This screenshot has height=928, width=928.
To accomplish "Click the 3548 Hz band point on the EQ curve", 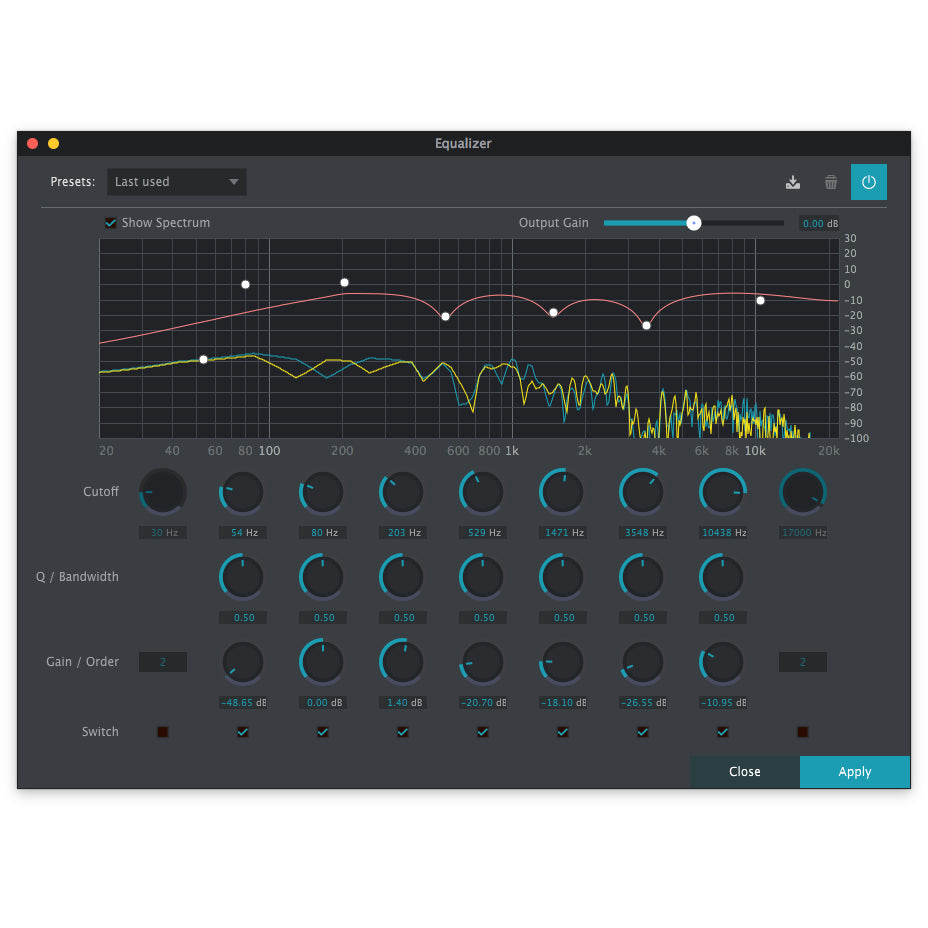I will coord(646,325).
